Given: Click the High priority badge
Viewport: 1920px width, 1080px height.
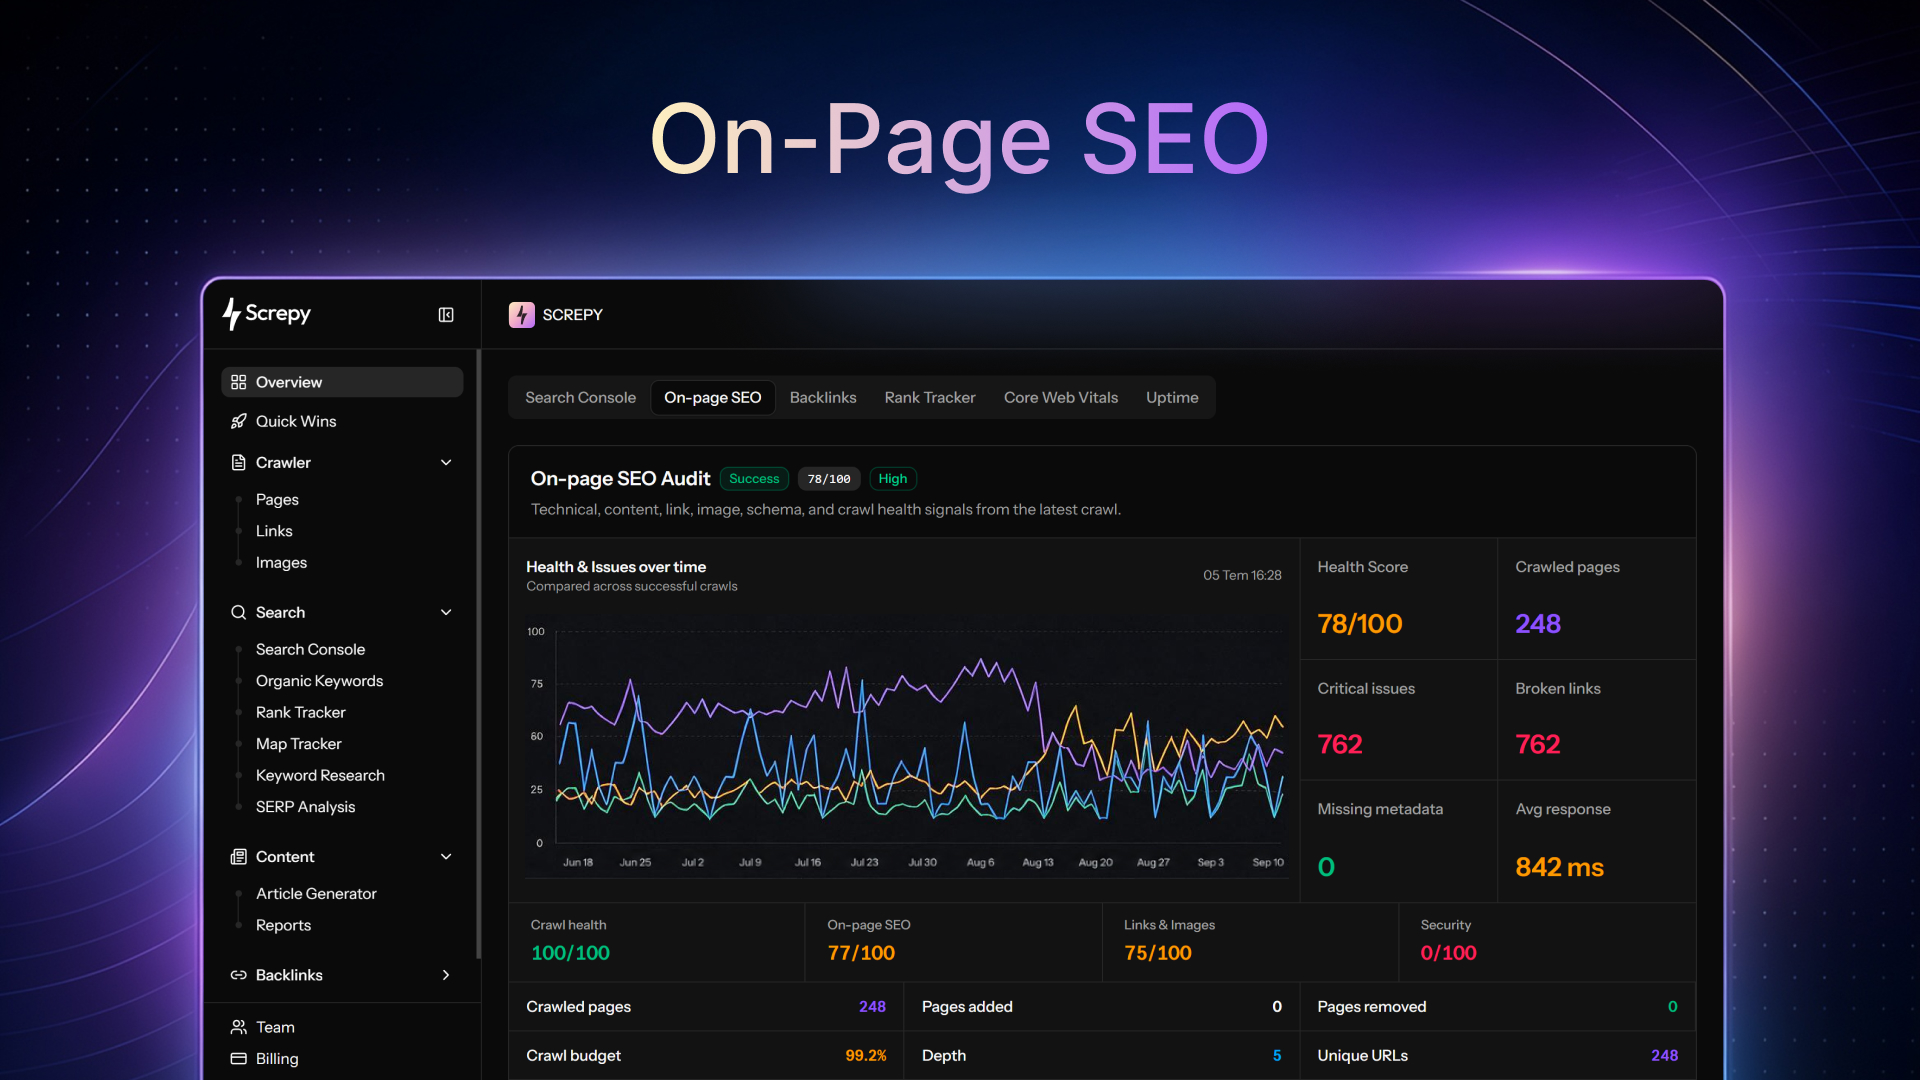Looking at the screenshot, I should (893, 479).
